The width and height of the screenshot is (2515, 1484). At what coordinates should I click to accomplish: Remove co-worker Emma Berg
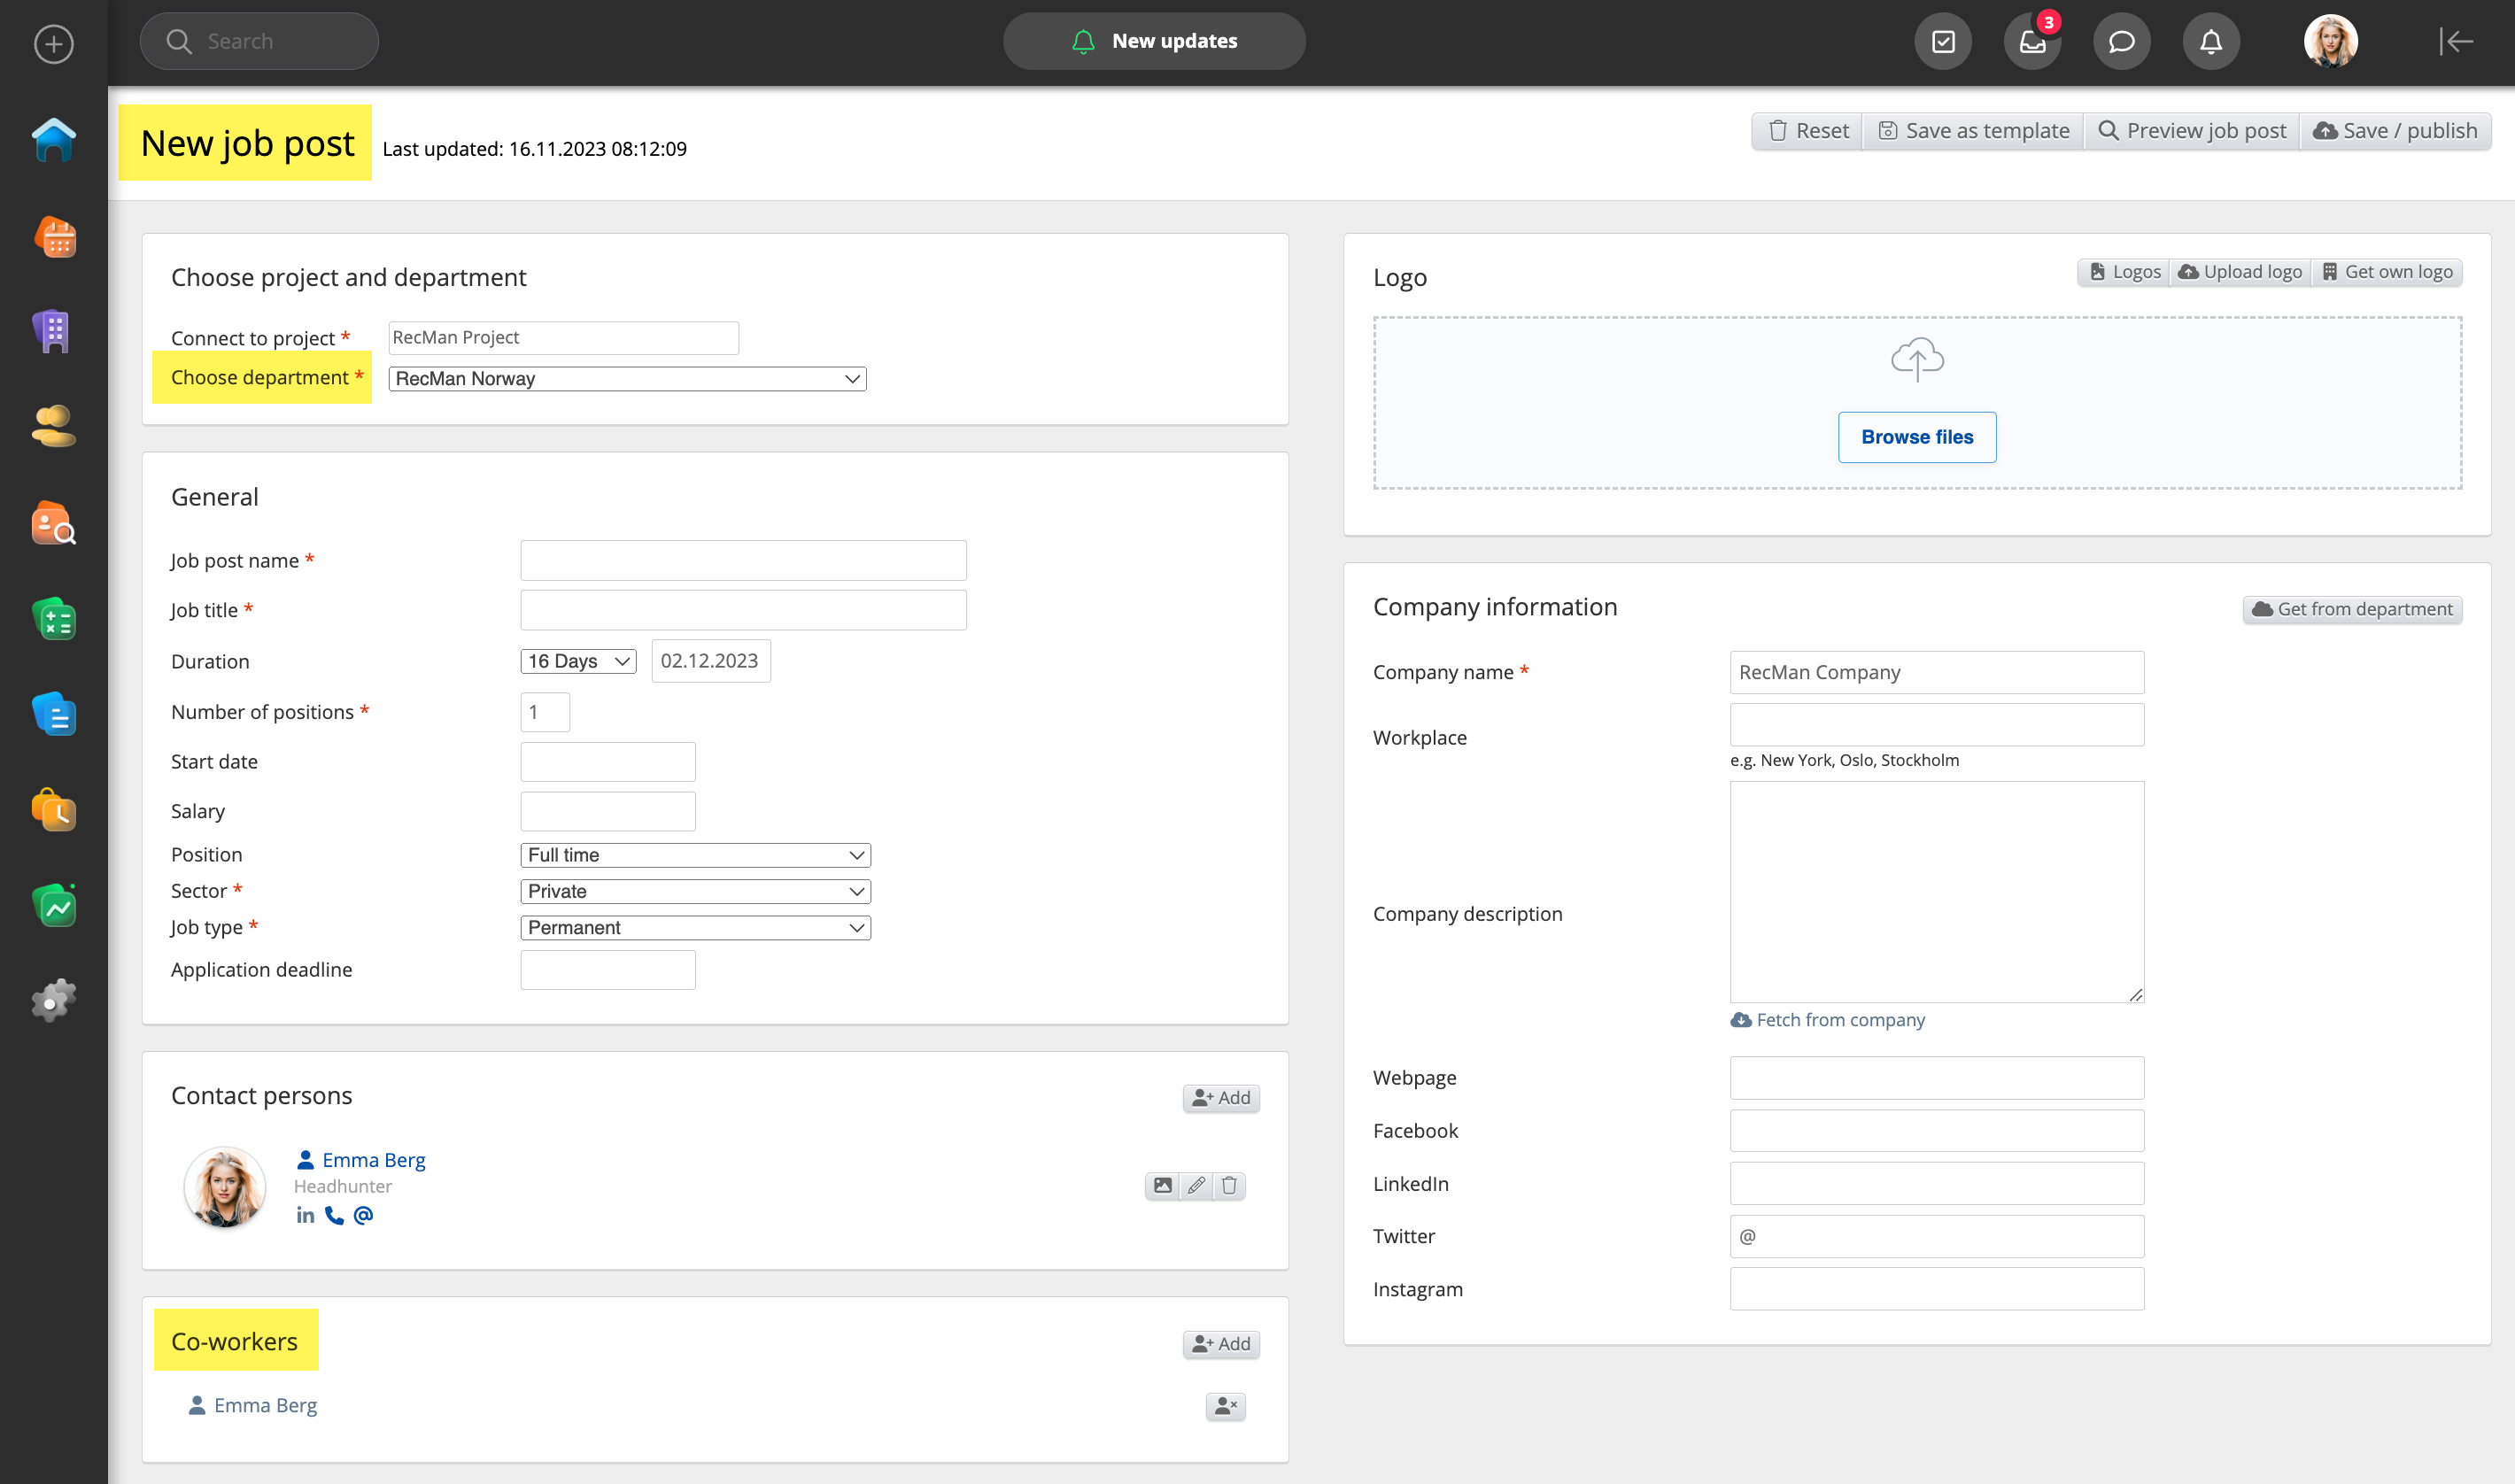point(1225,1406)
